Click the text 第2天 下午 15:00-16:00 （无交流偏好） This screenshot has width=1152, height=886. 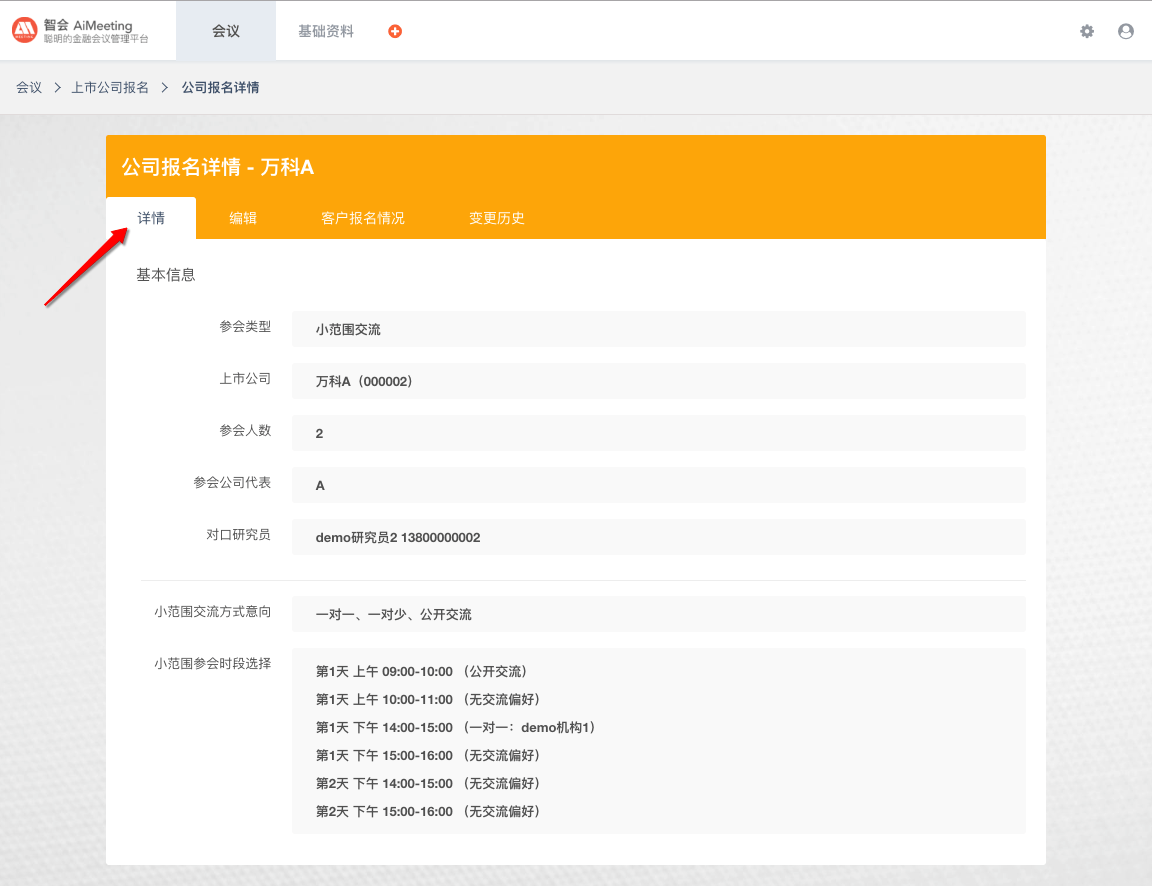[429, 811]
